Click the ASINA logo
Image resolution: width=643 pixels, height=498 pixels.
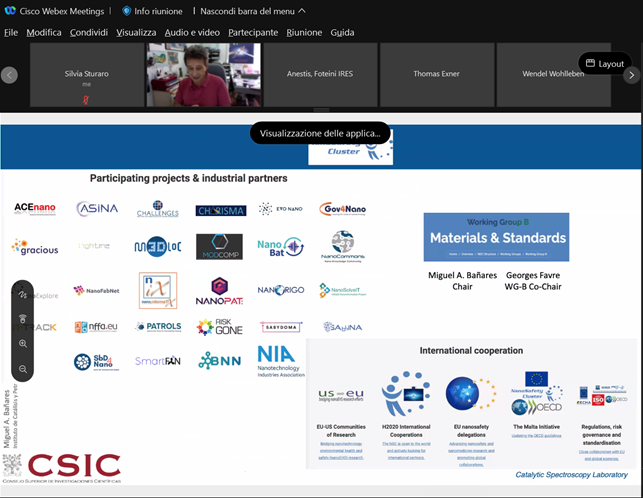[97, 208]
